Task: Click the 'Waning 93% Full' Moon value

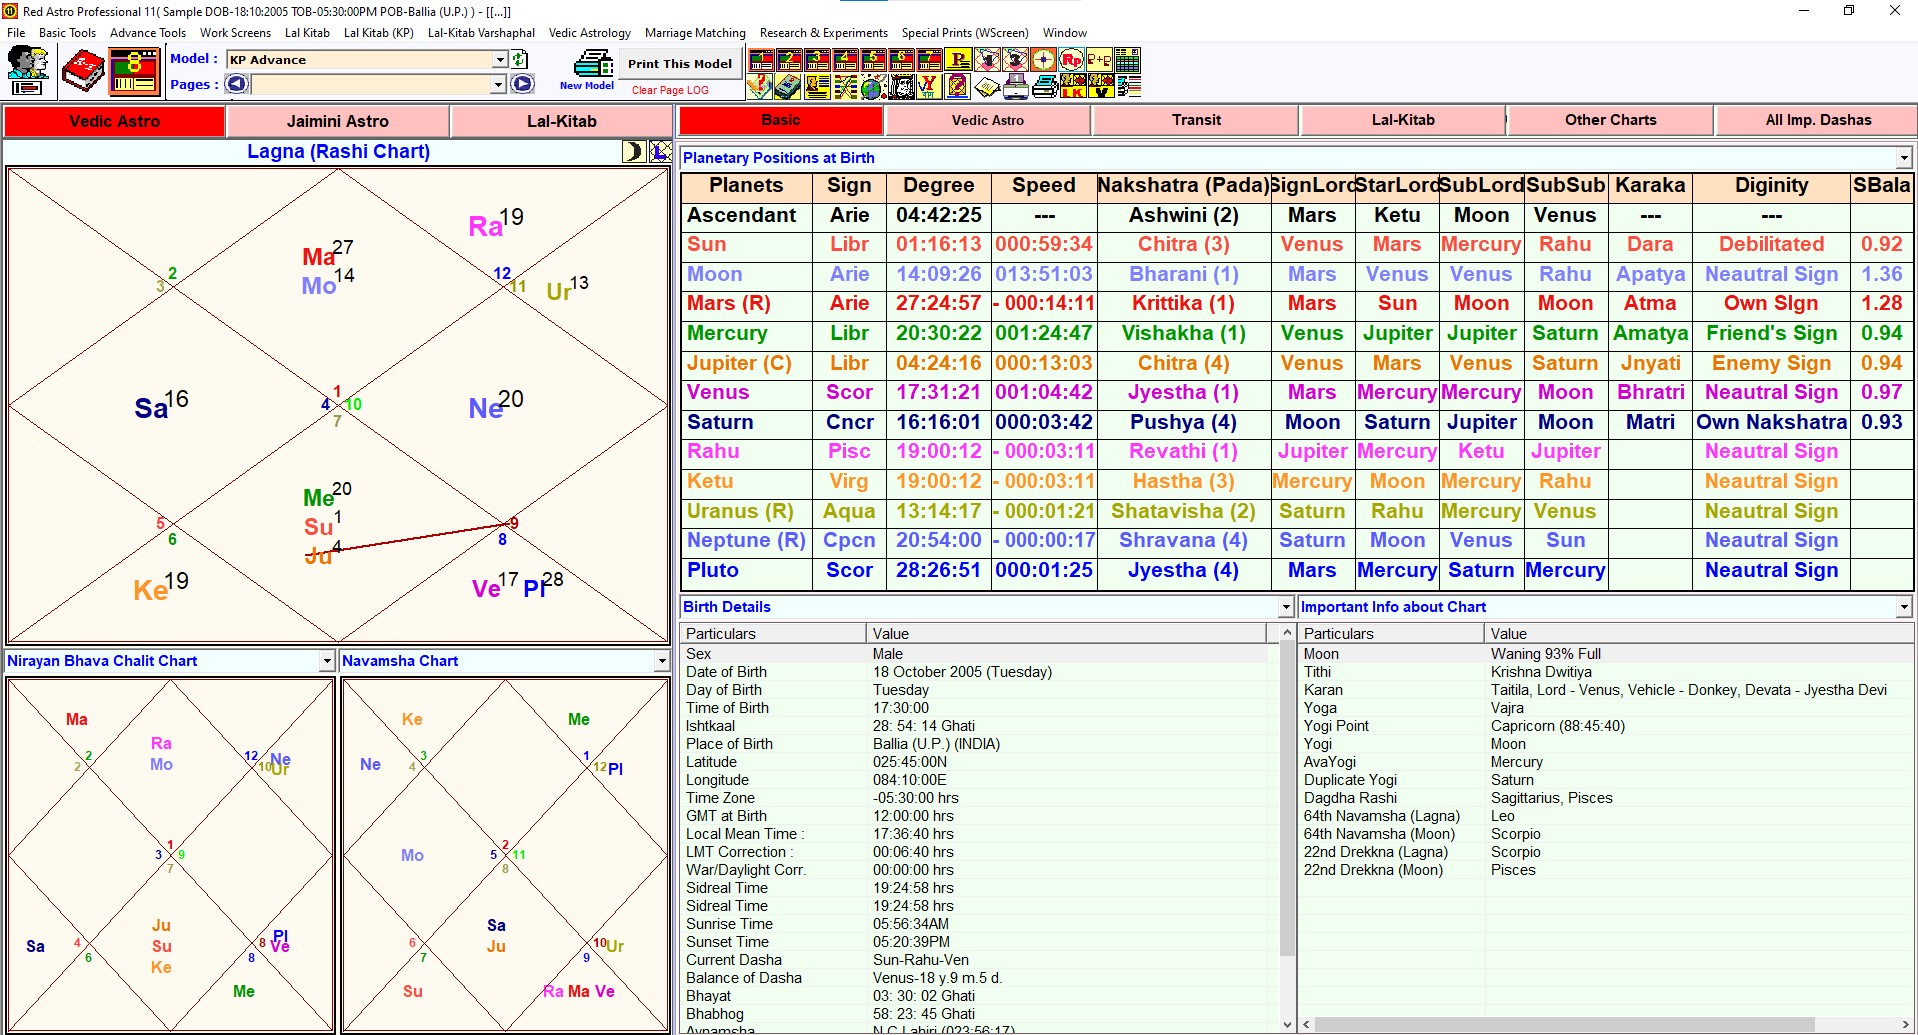Action: (x=1546, y=654)
